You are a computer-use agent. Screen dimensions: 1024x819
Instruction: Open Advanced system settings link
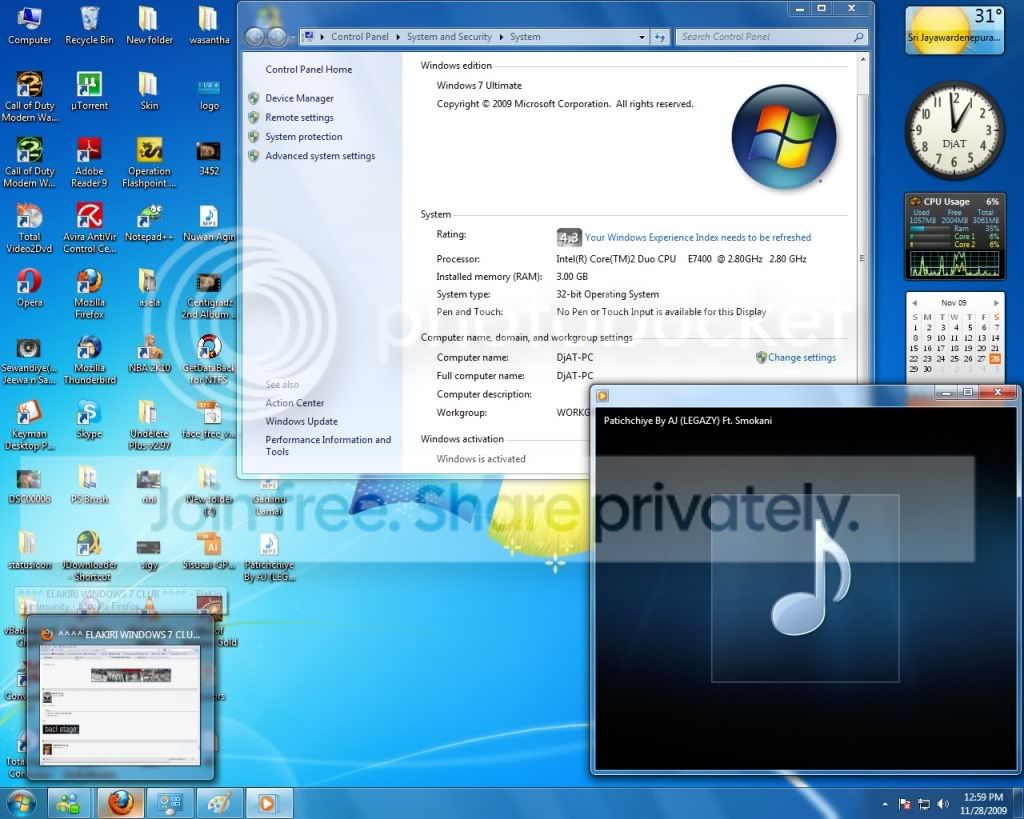[320, 155]
